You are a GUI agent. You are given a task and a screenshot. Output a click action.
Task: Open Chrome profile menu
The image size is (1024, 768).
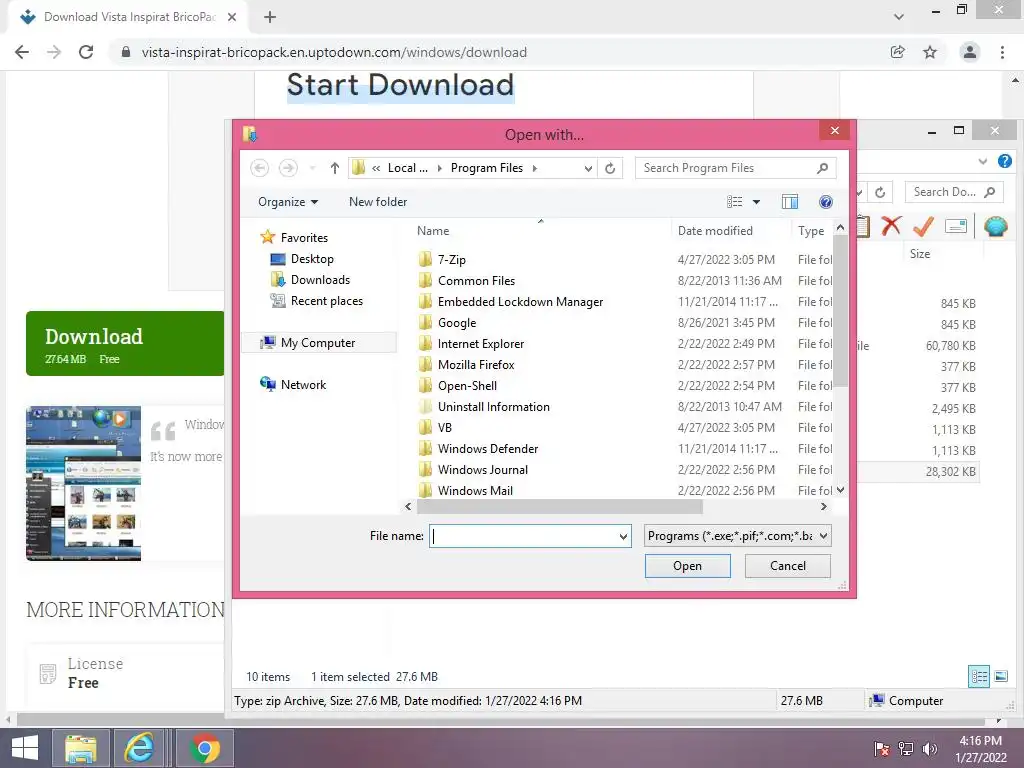(x=970, y=52)
